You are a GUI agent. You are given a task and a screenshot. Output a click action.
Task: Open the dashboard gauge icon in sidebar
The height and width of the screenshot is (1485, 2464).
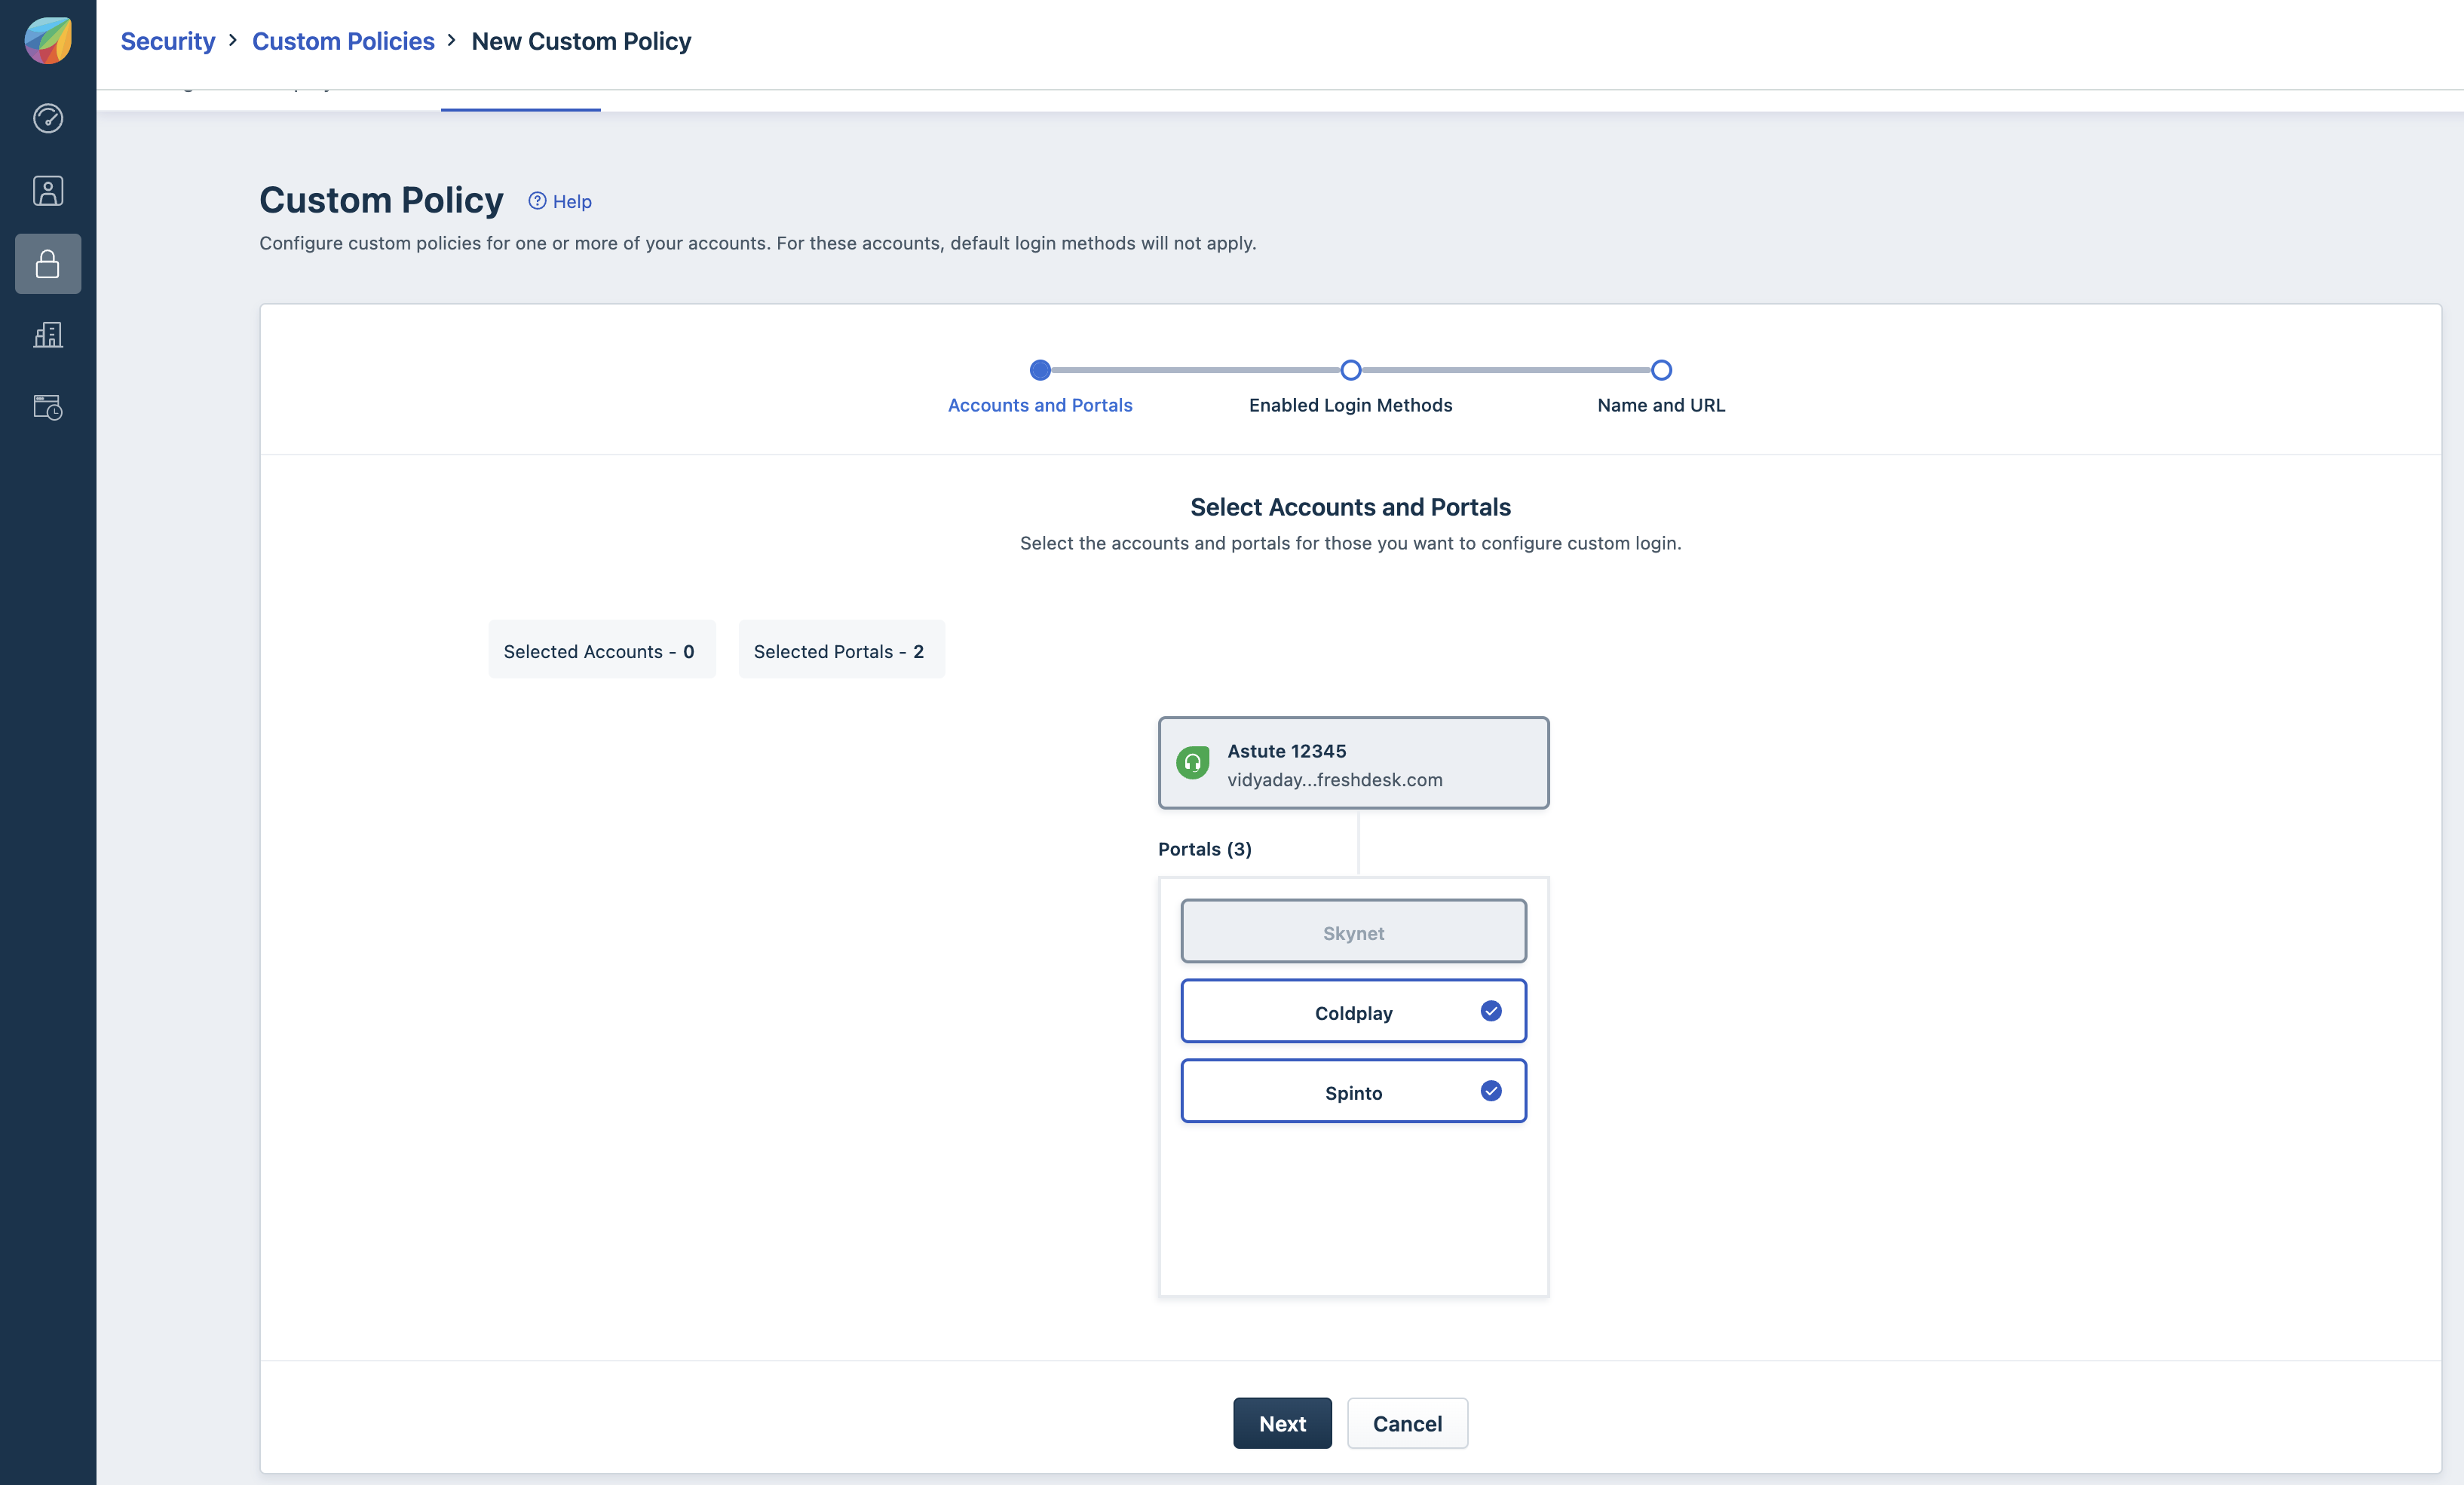(48, 118)
